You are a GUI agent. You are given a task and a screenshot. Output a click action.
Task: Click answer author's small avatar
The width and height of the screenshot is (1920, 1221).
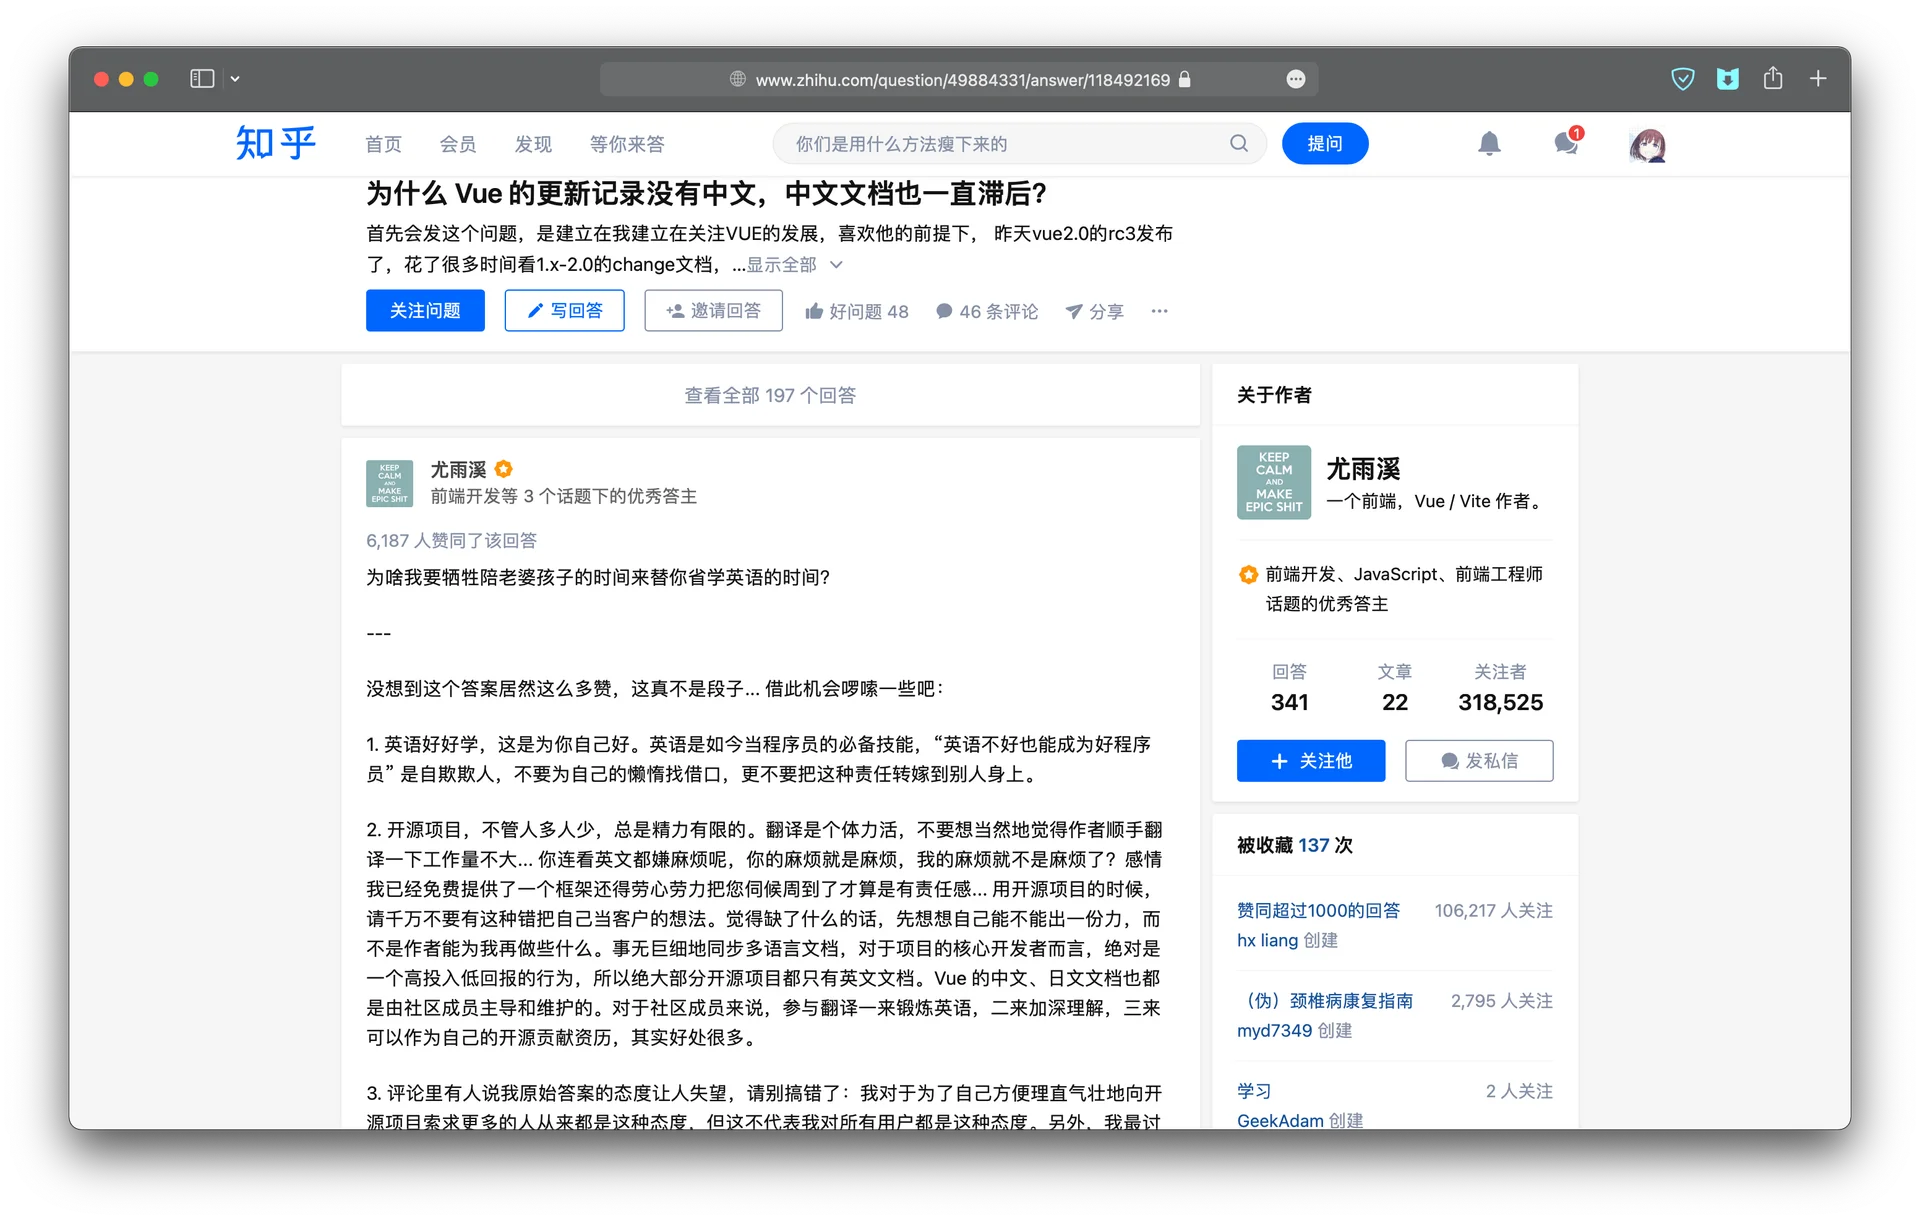(389, 483)
